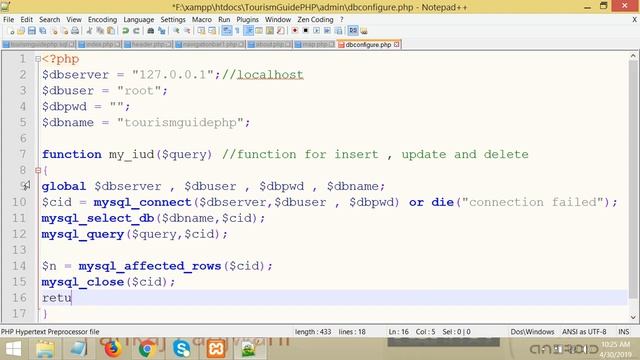Play back the recorded macro icon
The image size is (640, 360).
[316, 31]
